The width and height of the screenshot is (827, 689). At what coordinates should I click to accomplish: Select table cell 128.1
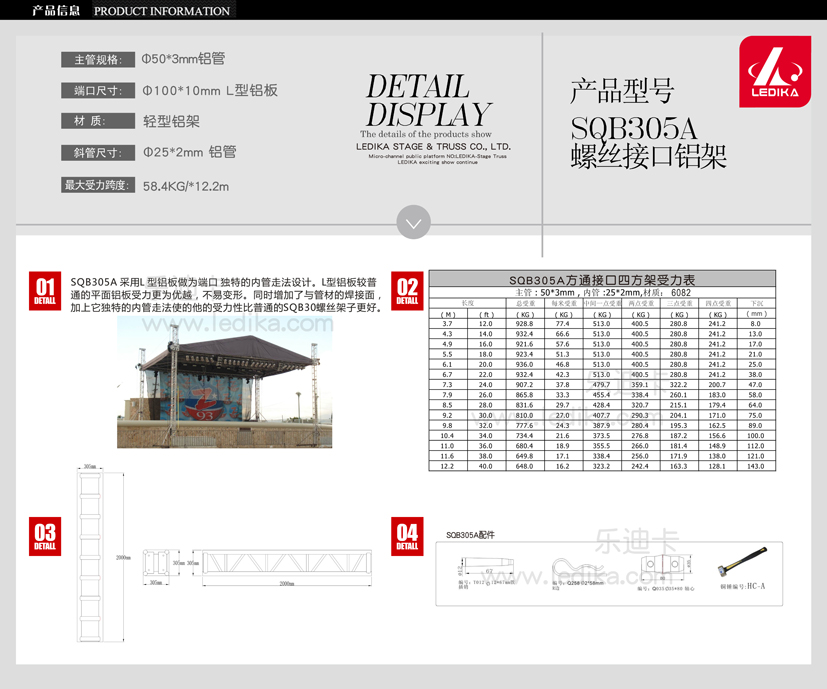(x=717, y=466)
